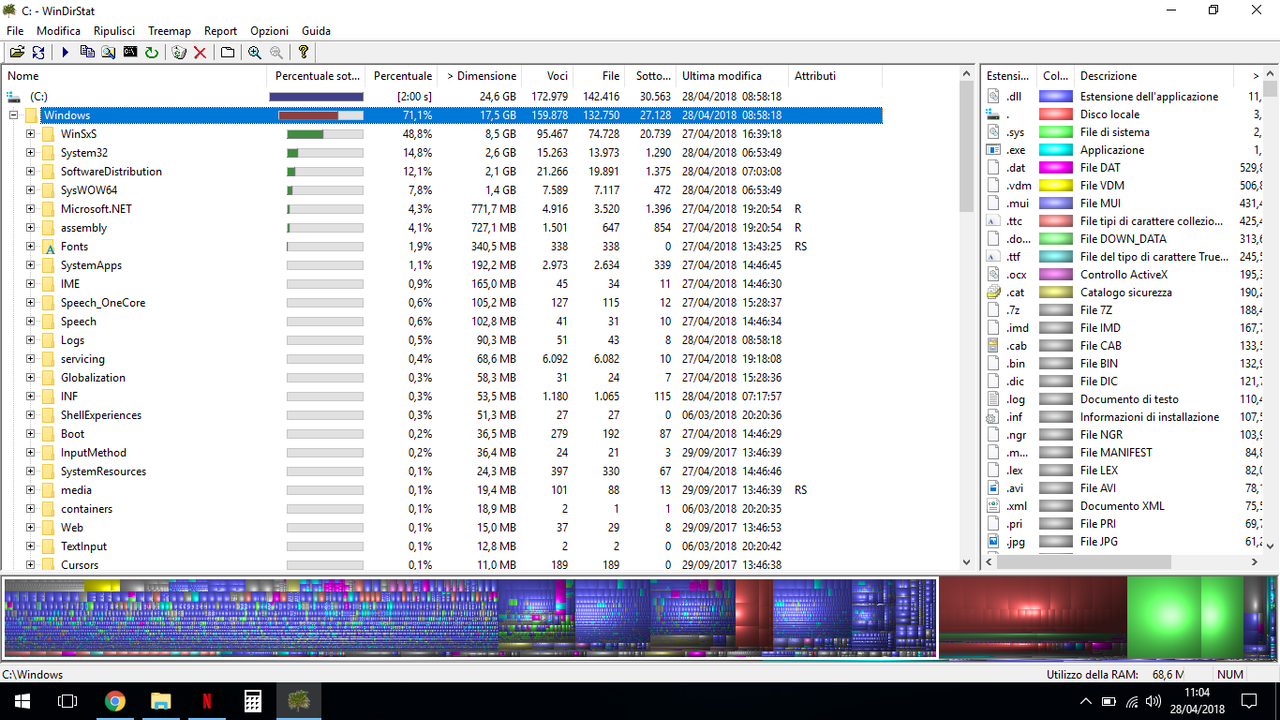
Task: Click the Windows Start button
Action: point(22,700)
